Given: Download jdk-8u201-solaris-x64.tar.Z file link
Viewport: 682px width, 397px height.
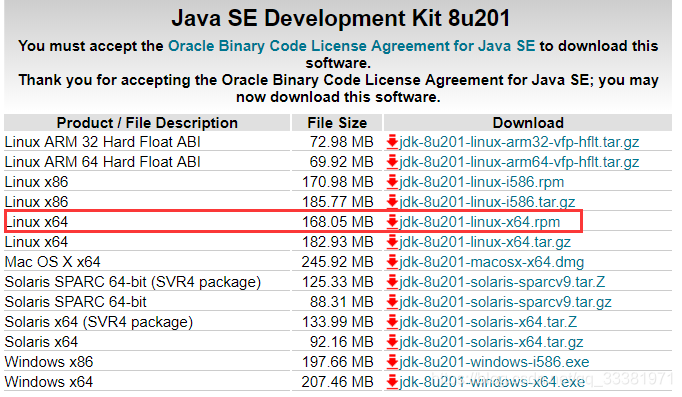Looking at the screenshot, I should [488, 322].
